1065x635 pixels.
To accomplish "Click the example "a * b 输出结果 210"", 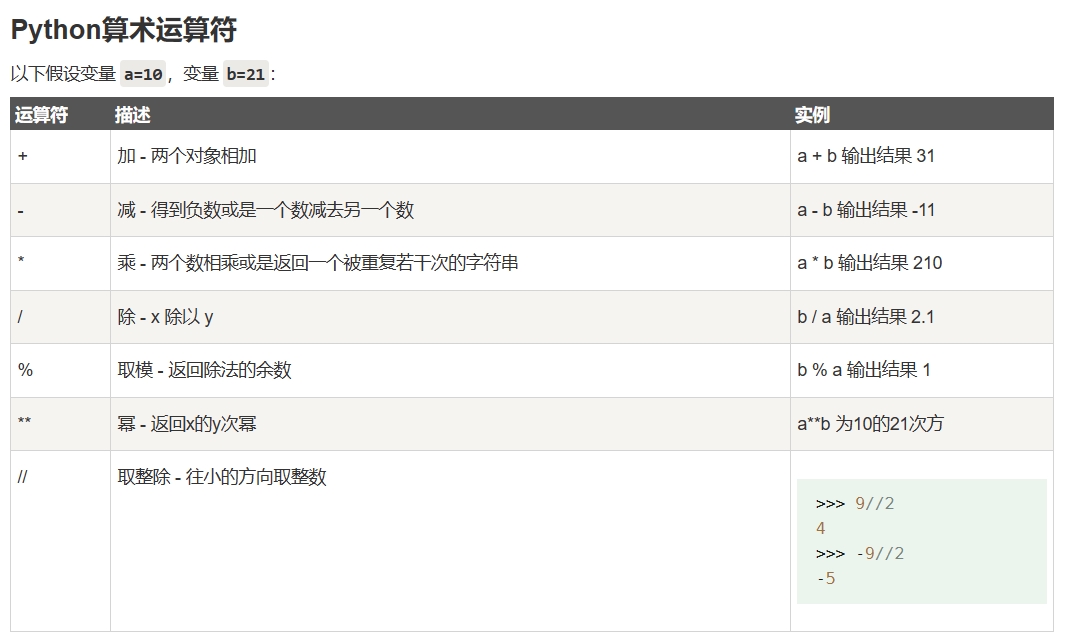I will point(869,263).
